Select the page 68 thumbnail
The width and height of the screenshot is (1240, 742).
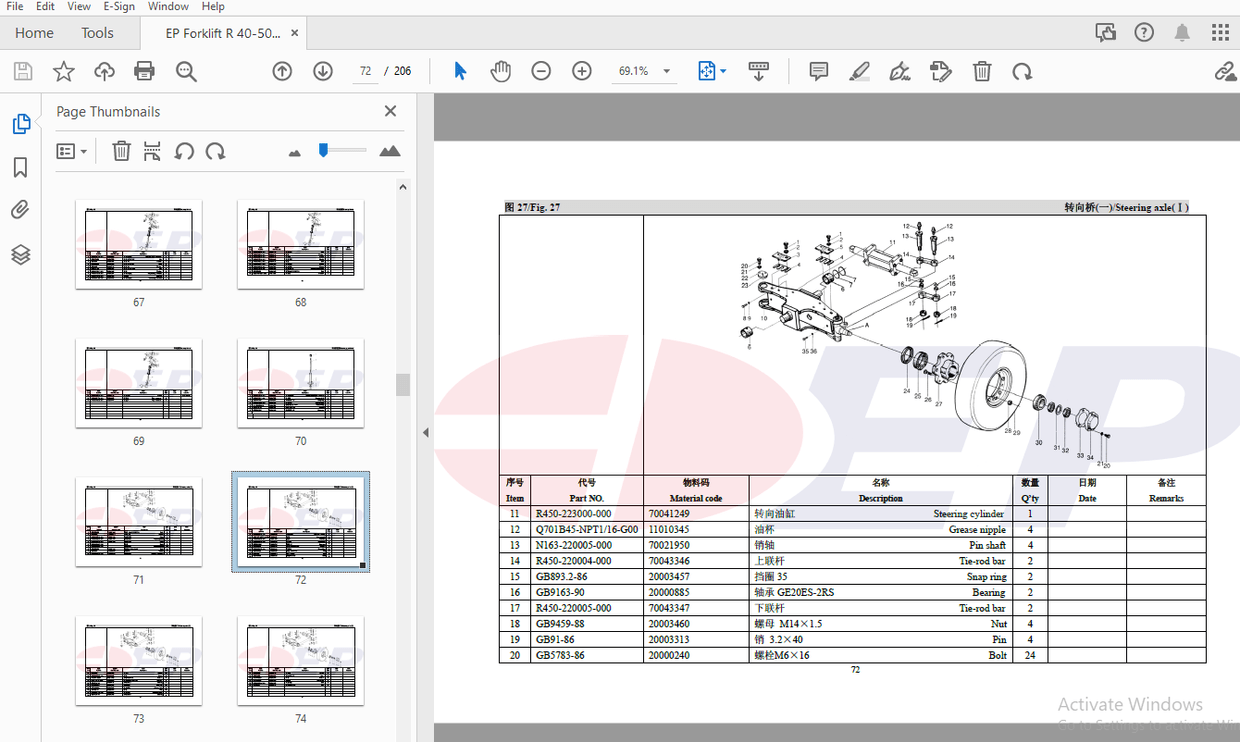pos(301,244)
